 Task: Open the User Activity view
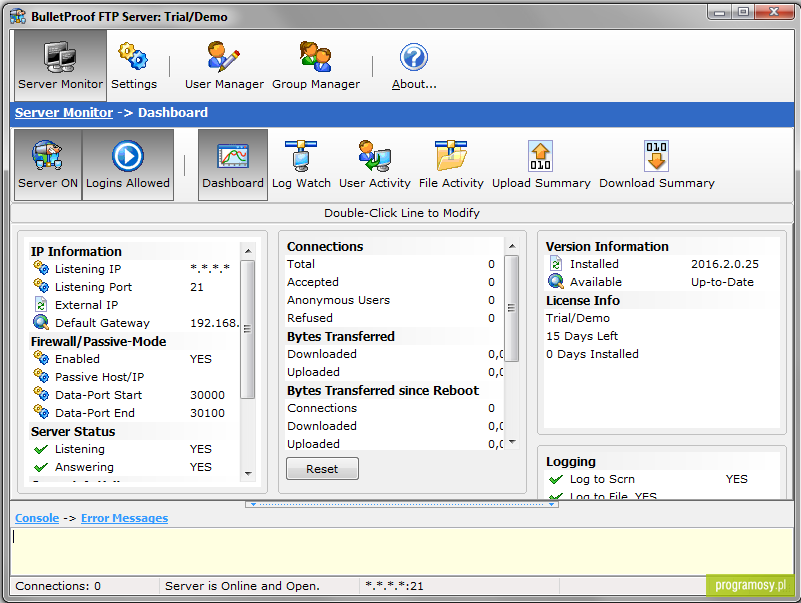click(x=374, y=165)
